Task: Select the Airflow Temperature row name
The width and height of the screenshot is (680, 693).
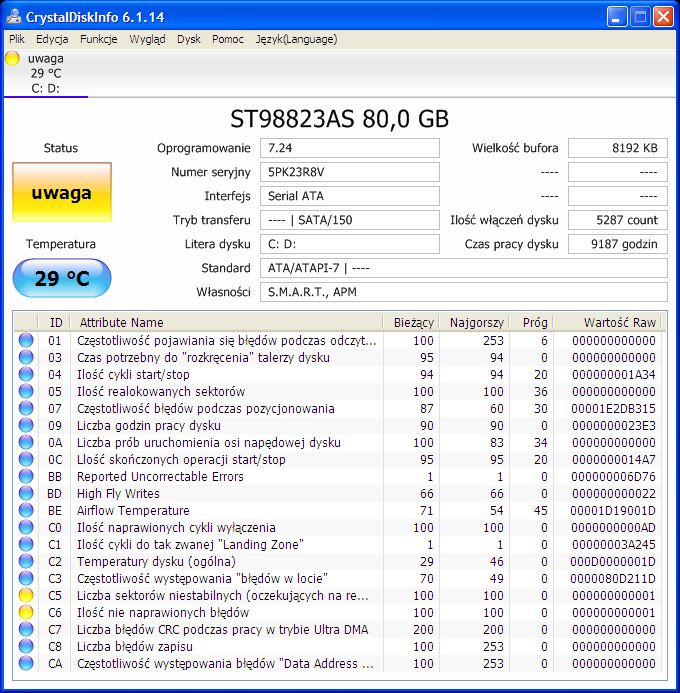Action: (133, 510)
